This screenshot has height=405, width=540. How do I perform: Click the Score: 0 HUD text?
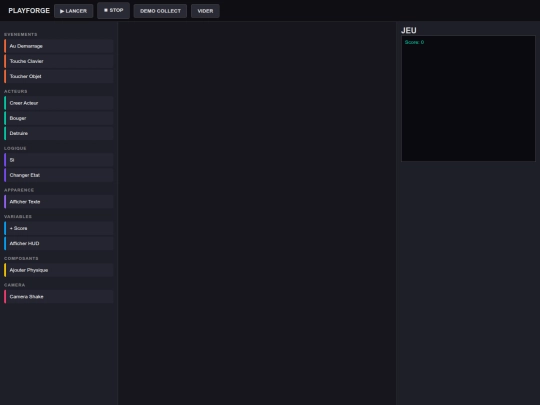414,42
